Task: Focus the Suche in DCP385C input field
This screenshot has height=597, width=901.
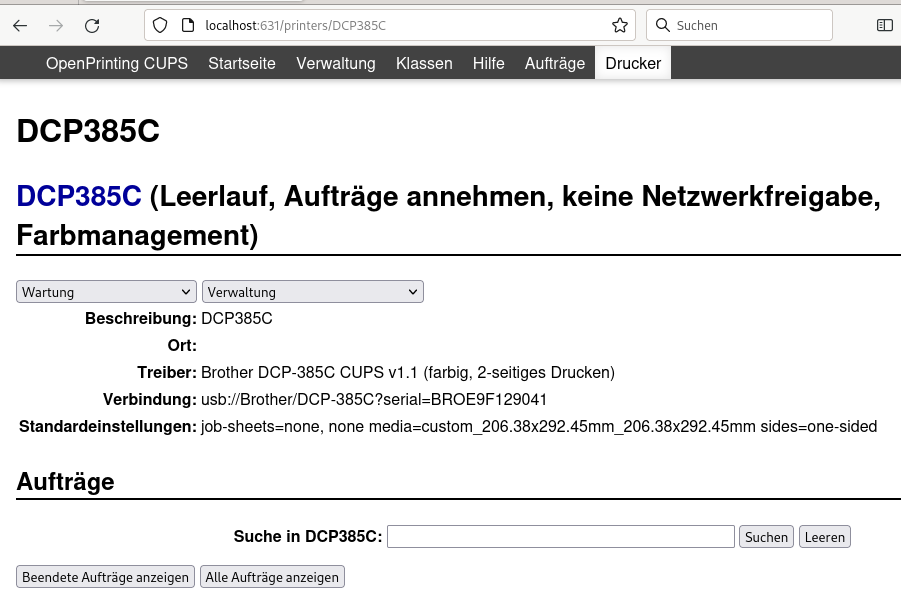Action: 561,537
